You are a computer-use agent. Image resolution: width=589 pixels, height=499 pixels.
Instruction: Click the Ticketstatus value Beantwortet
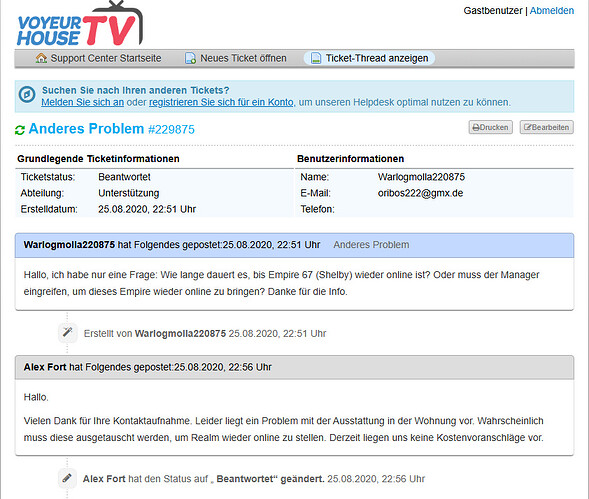click(124, 177)
